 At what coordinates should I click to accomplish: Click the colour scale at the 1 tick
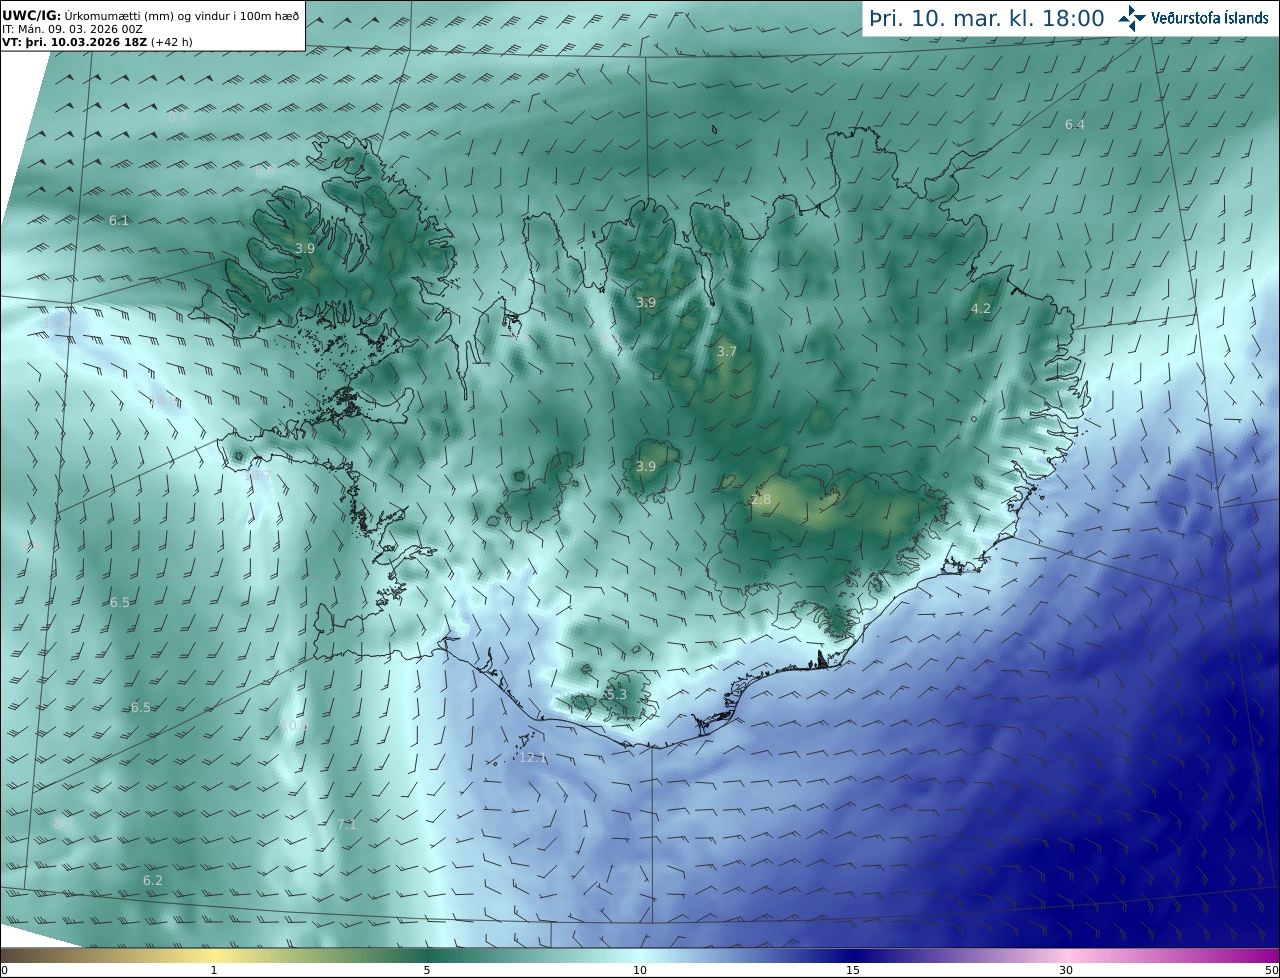tap(214, 970)
